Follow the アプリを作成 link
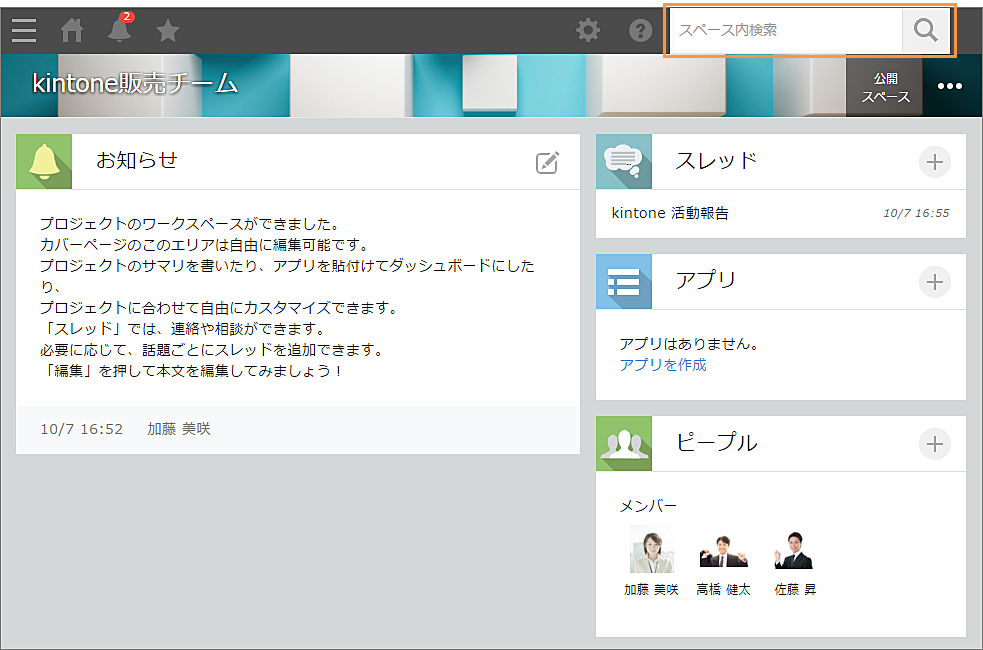This screenshot has height=650, width=983. tap(663, 365)
